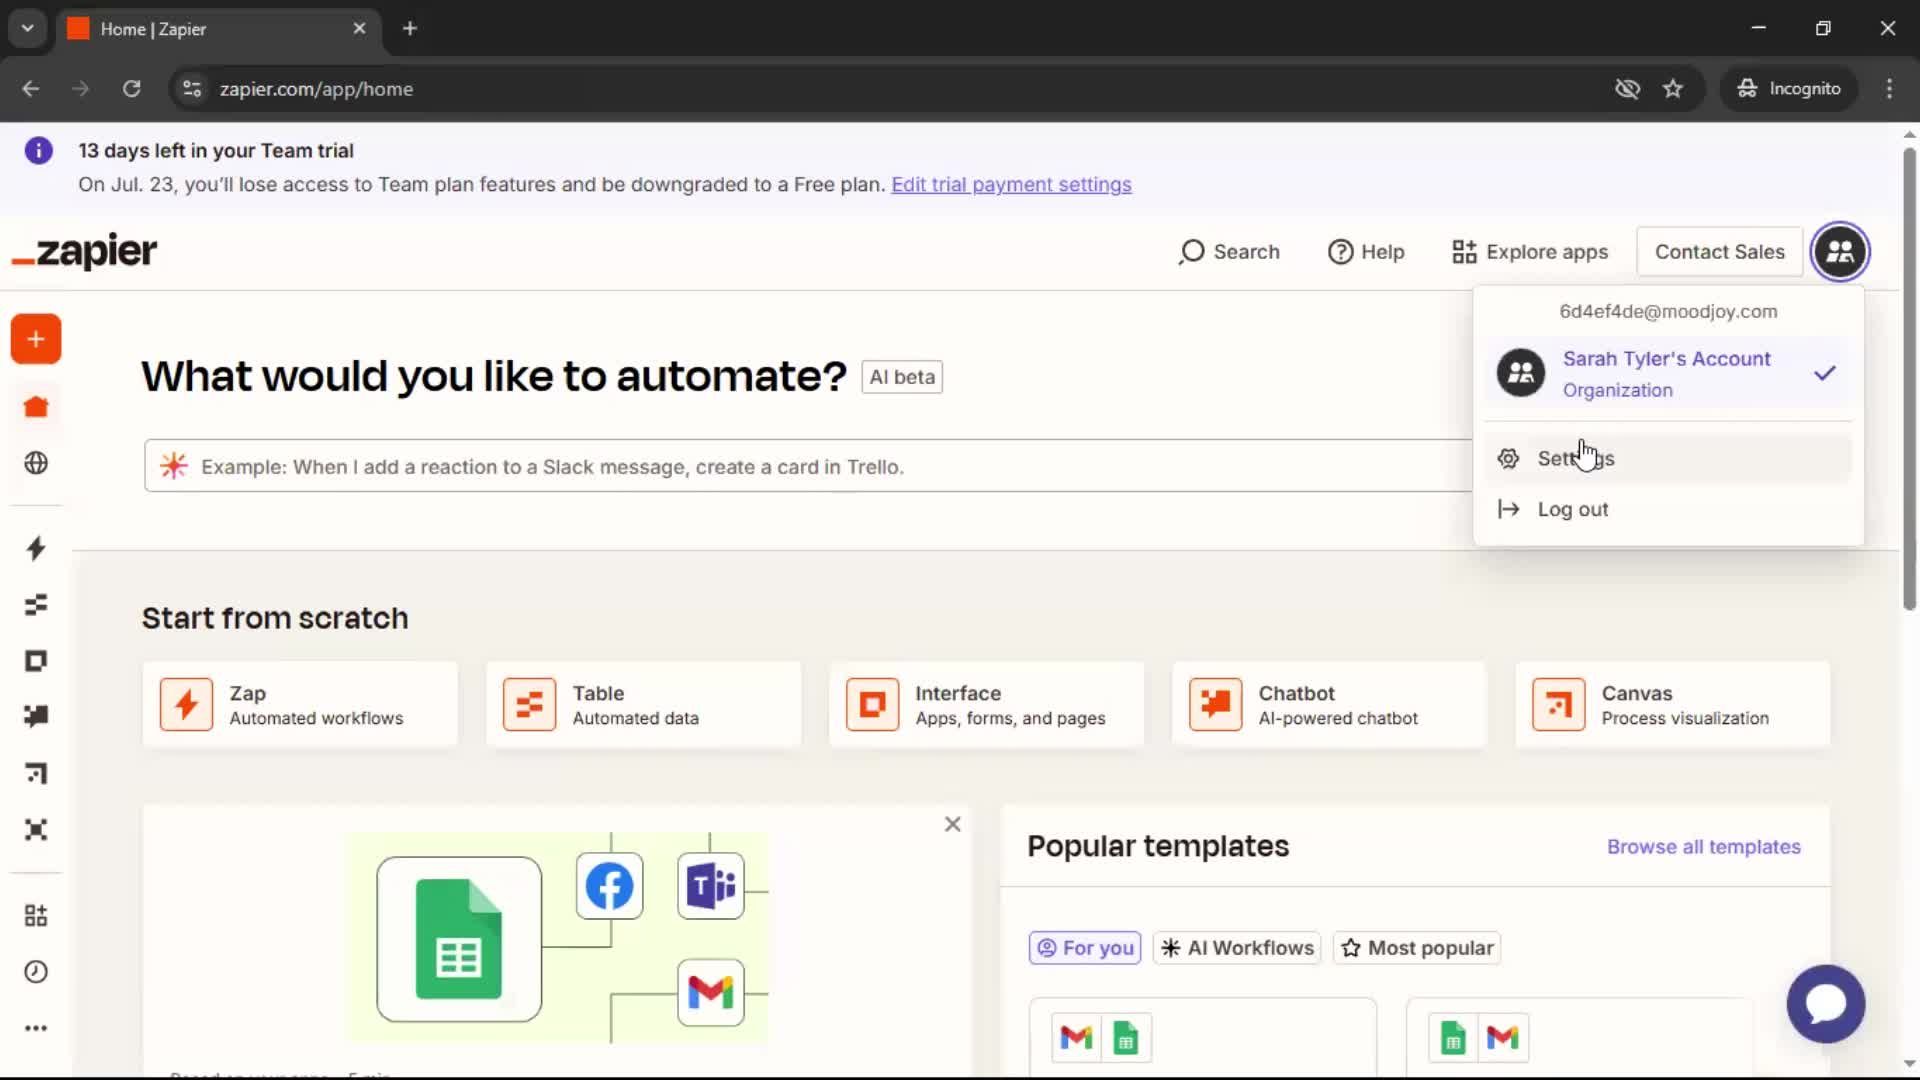Click the Facebook icon in the illustration

610,886
